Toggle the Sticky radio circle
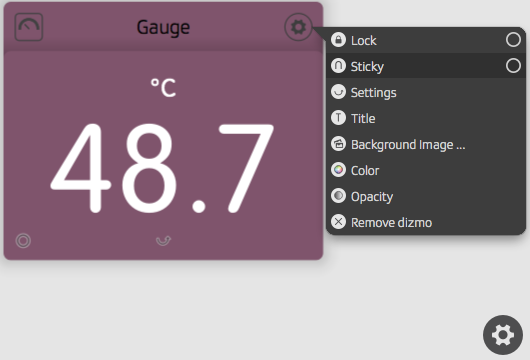The width and height of the screenshot is (530, 360). (x=513, y=66)
